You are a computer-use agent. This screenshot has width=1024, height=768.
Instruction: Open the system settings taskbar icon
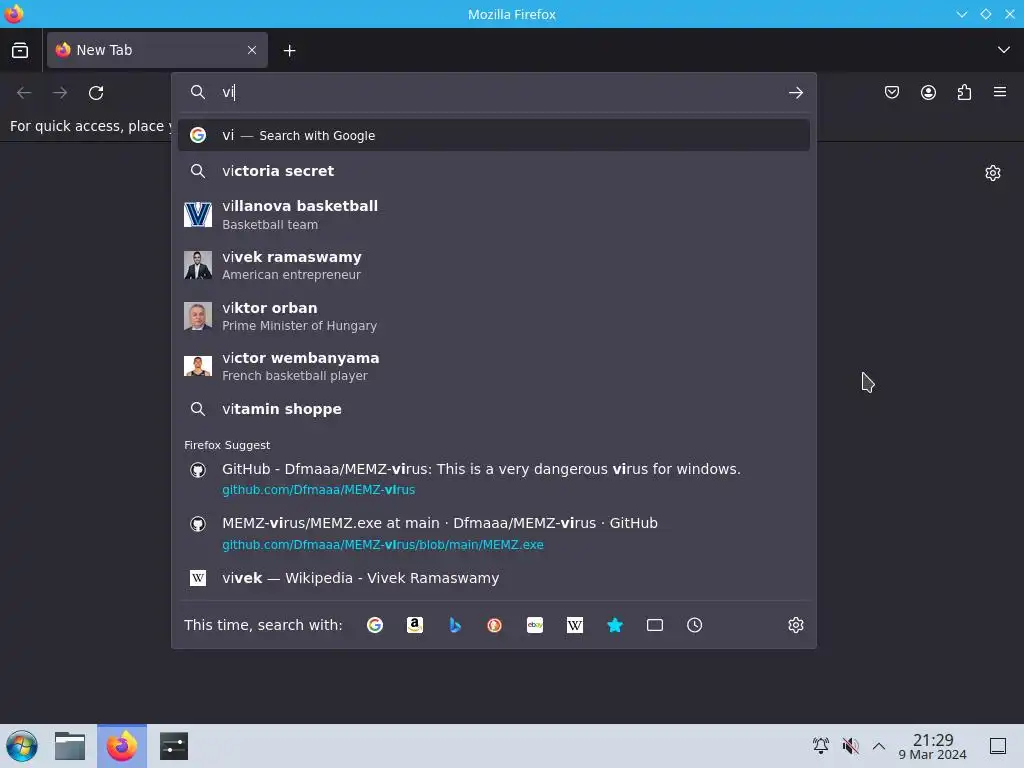pos(174,746)
